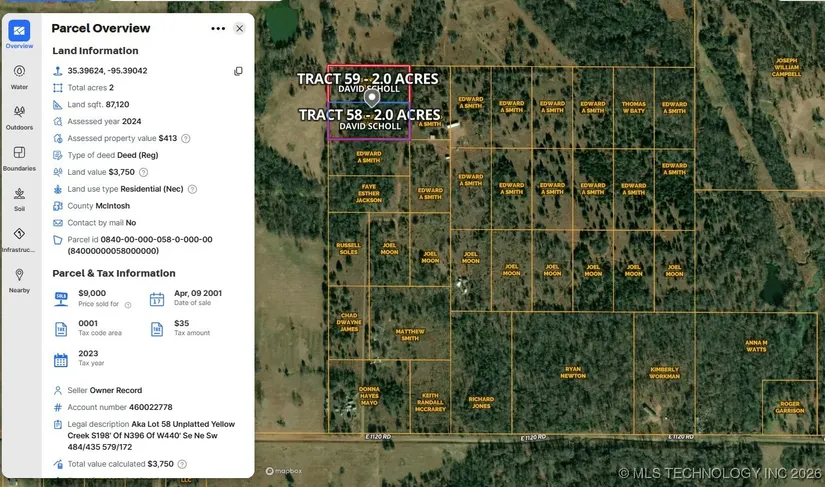The image size is (825, 487).
Task: Open the Nearby location pin icon
Action: tap(19, 279)
